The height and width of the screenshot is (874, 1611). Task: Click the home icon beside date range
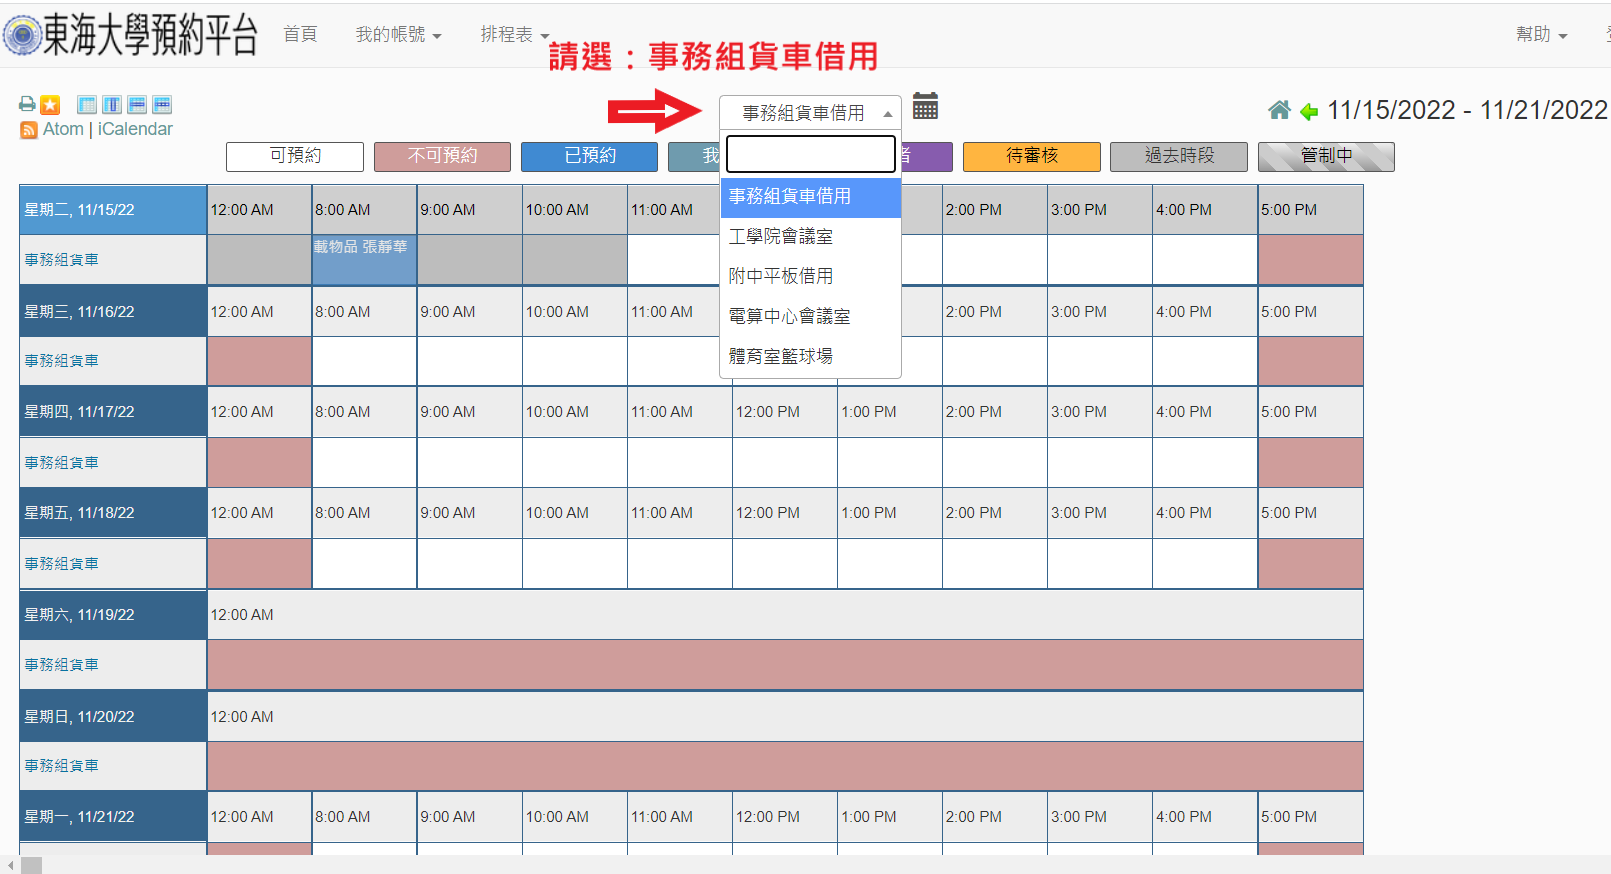[1279, 110]
